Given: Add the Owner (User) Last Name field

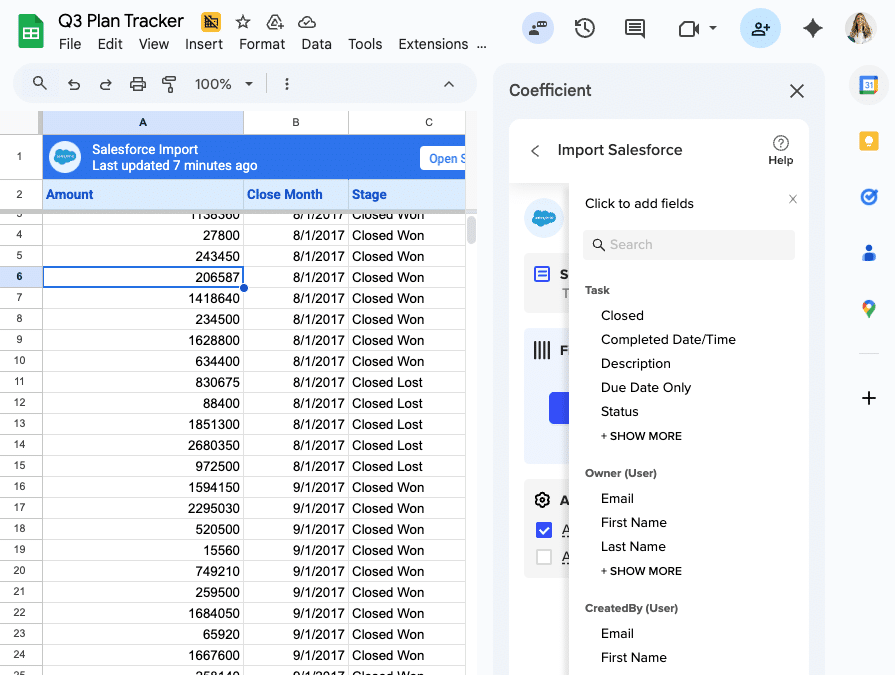Looking at the screenshot, I should 633,547.
